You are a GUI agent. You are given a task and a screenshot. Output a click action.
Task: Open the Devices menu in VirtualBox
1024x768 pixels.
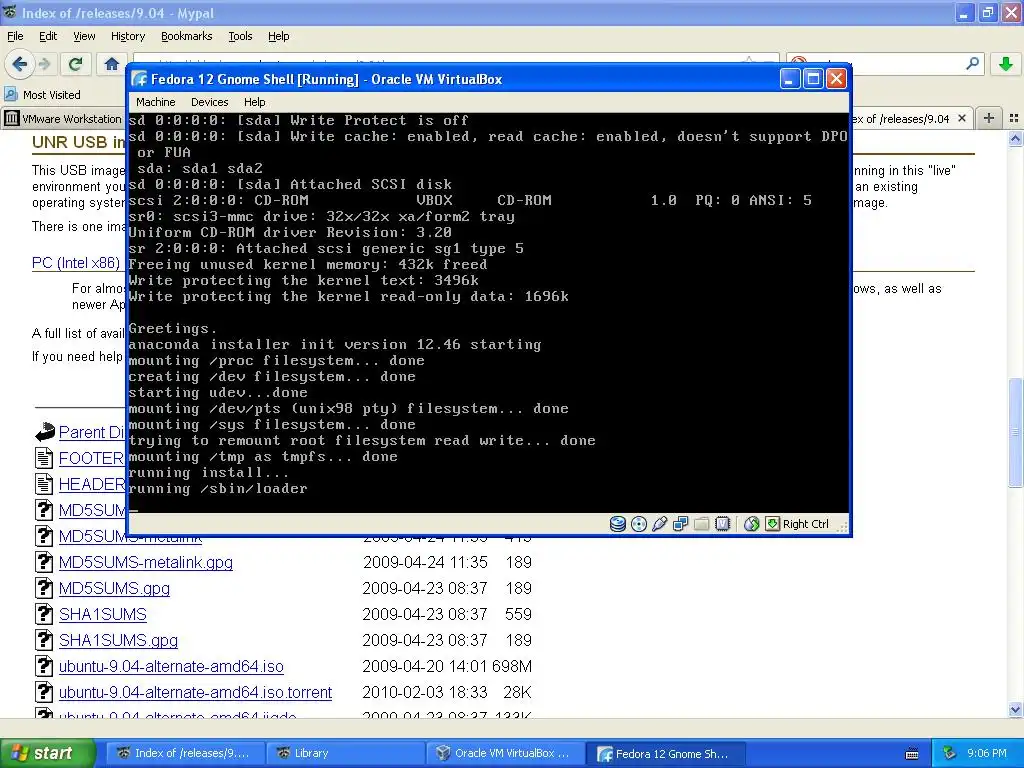coord(209,102)
